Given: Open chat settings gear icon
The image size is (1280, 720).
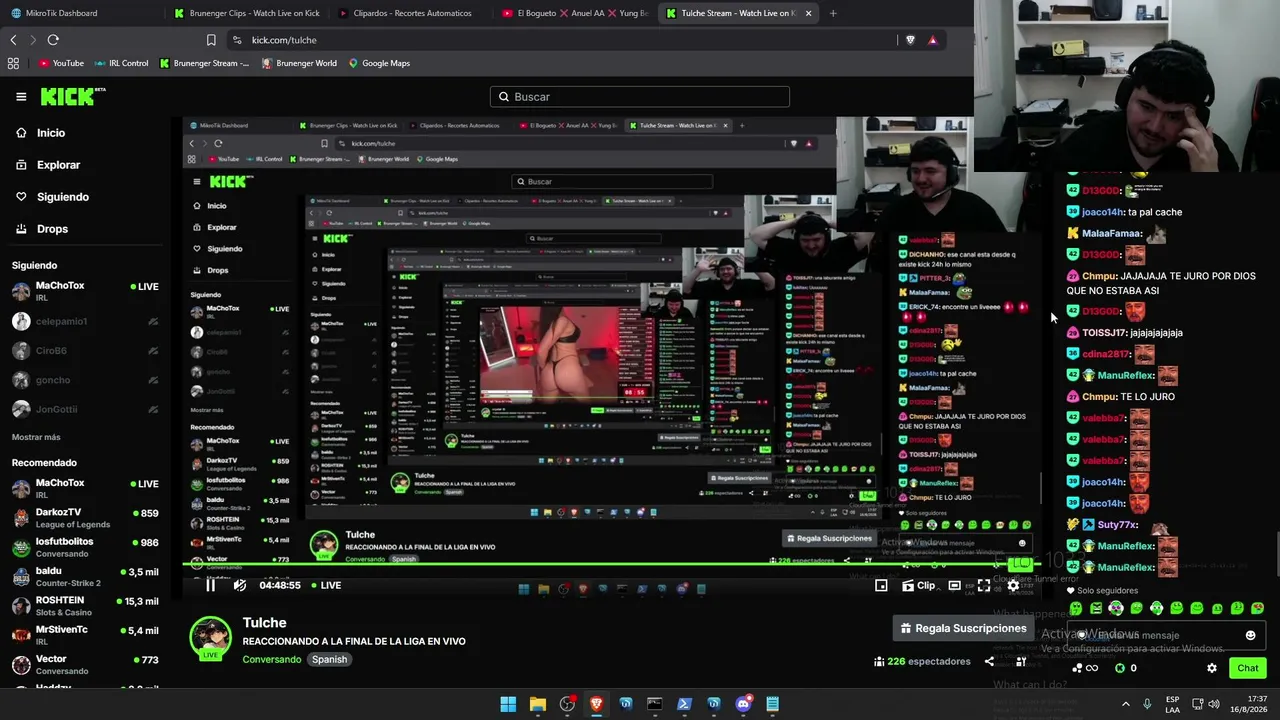Looking at the screenshot, I should [x=1212, y=668].
